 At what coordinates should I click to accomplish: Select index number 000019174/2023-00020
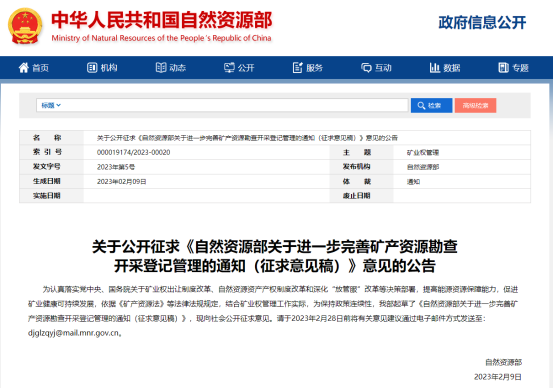click(x=133, y=152)
